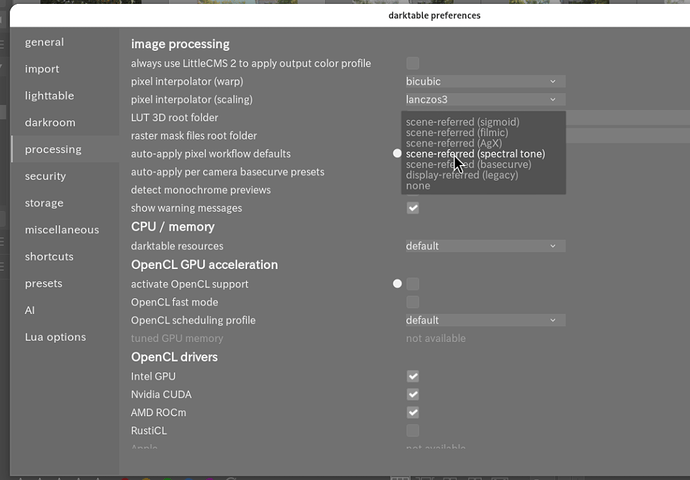
Task: Open the presets preferences tab
Action: (x=65, y=284)
